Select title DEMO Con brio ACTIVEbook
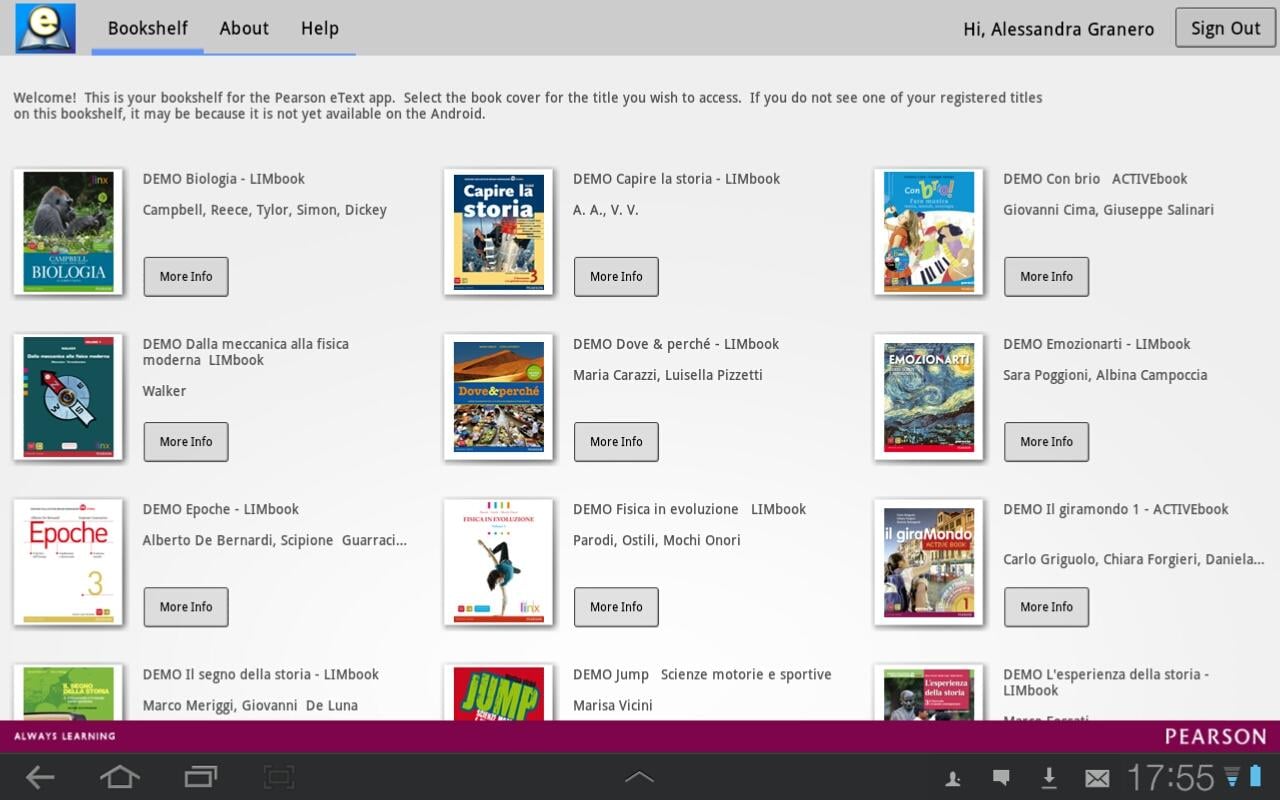The image size is (1280, 800). [1095, 179]
